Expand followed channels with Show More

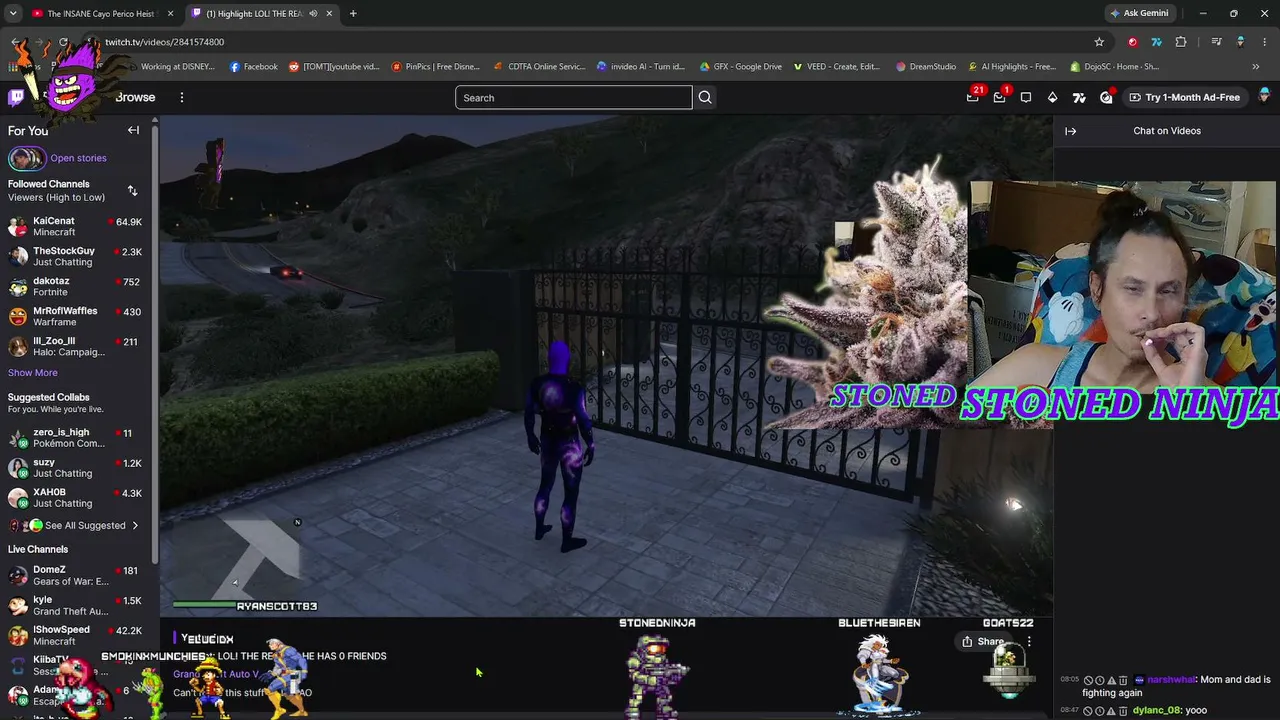point(33,373)
